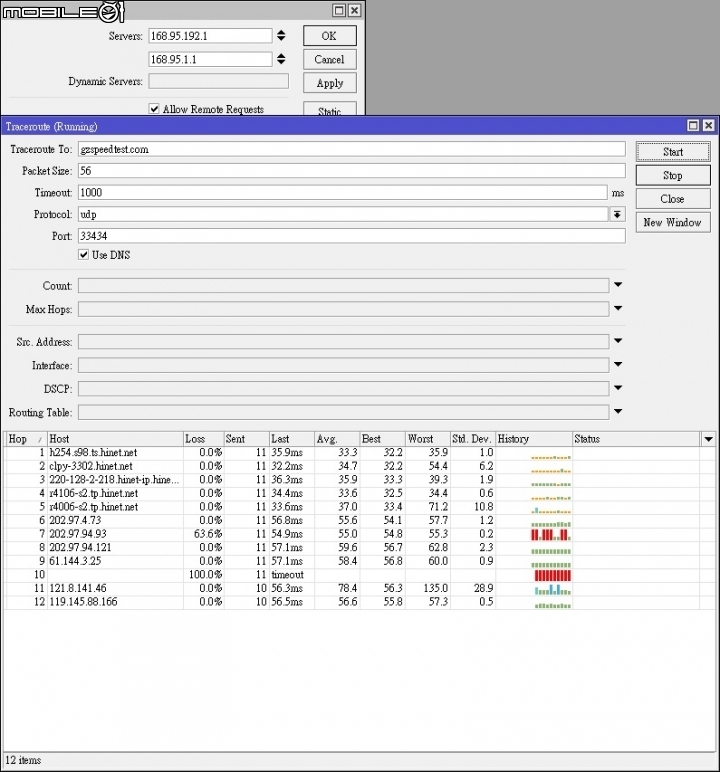Viewport: 720px width, 772px height.
Task: Sort the table by the History column
Action: tap(534, 439)
